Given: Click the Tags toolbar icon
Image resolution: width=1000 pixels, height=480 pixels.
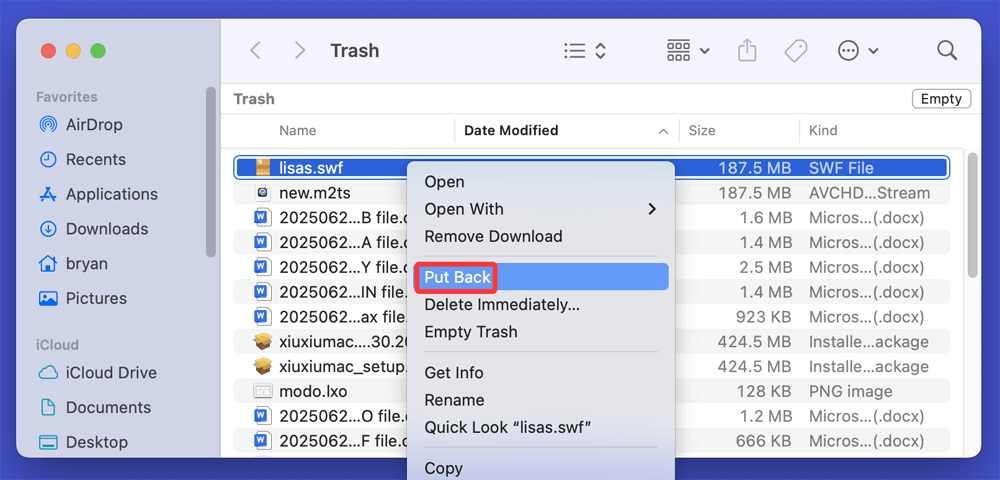Looking at the screenshot, I should [x=796, y=51].
